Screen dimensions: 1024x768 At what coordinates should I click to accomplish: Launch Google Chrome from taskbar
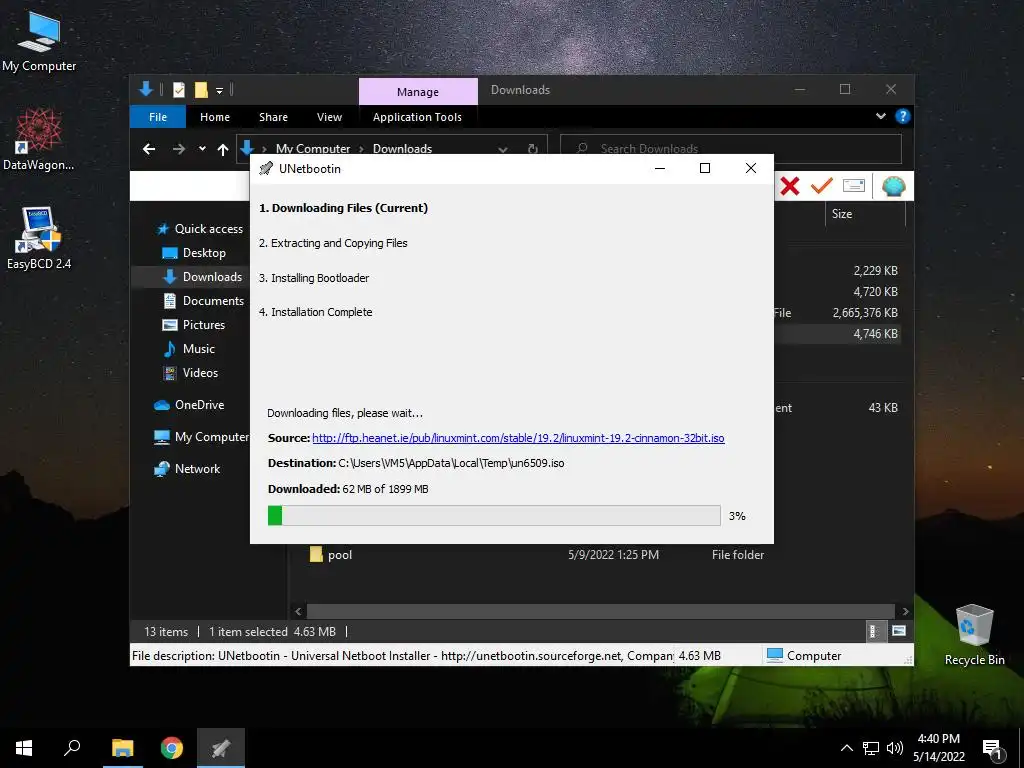tap(172, 748)
